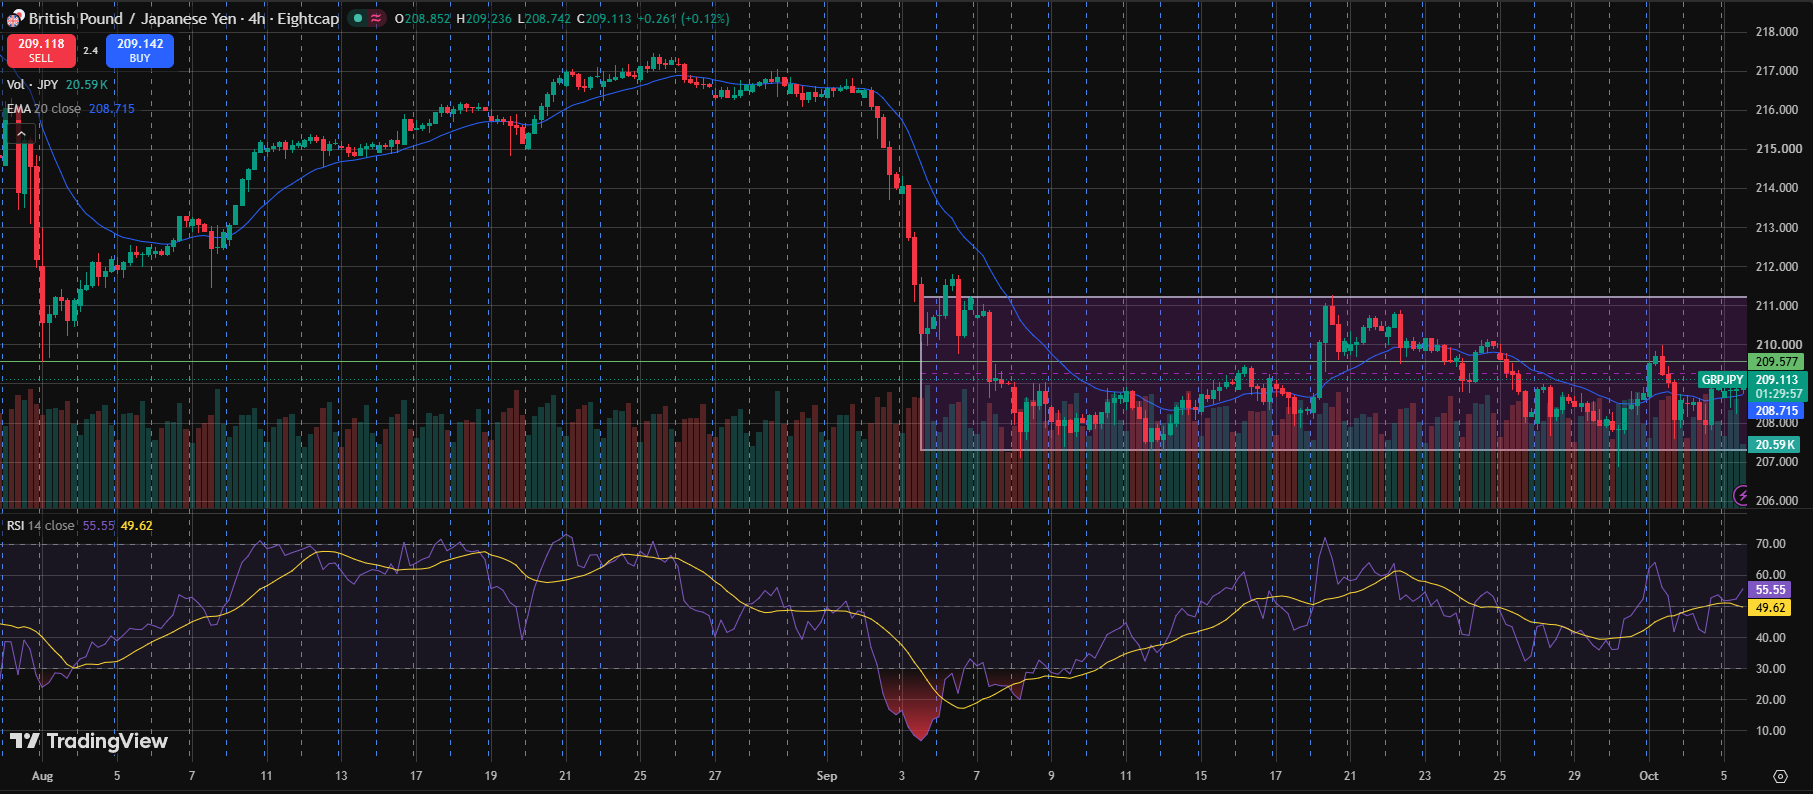Screen dimensions: 1813x794
Task: Click the purple 55.55 RSI legend value
Action: [98, 526]
